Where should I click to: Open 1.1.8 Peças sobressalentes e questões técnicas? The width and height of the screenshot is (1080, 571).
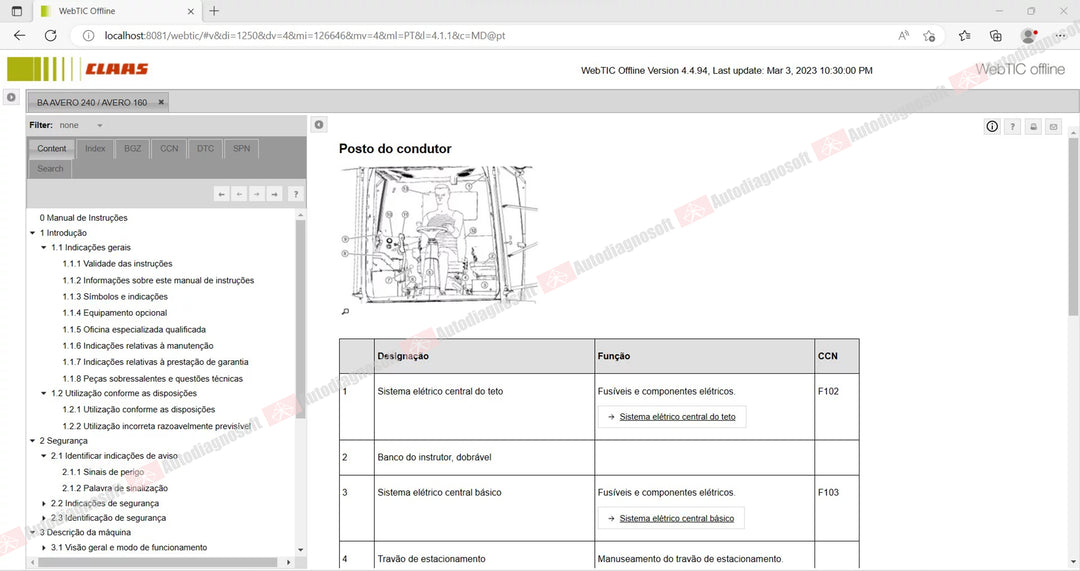pos(152,379)
